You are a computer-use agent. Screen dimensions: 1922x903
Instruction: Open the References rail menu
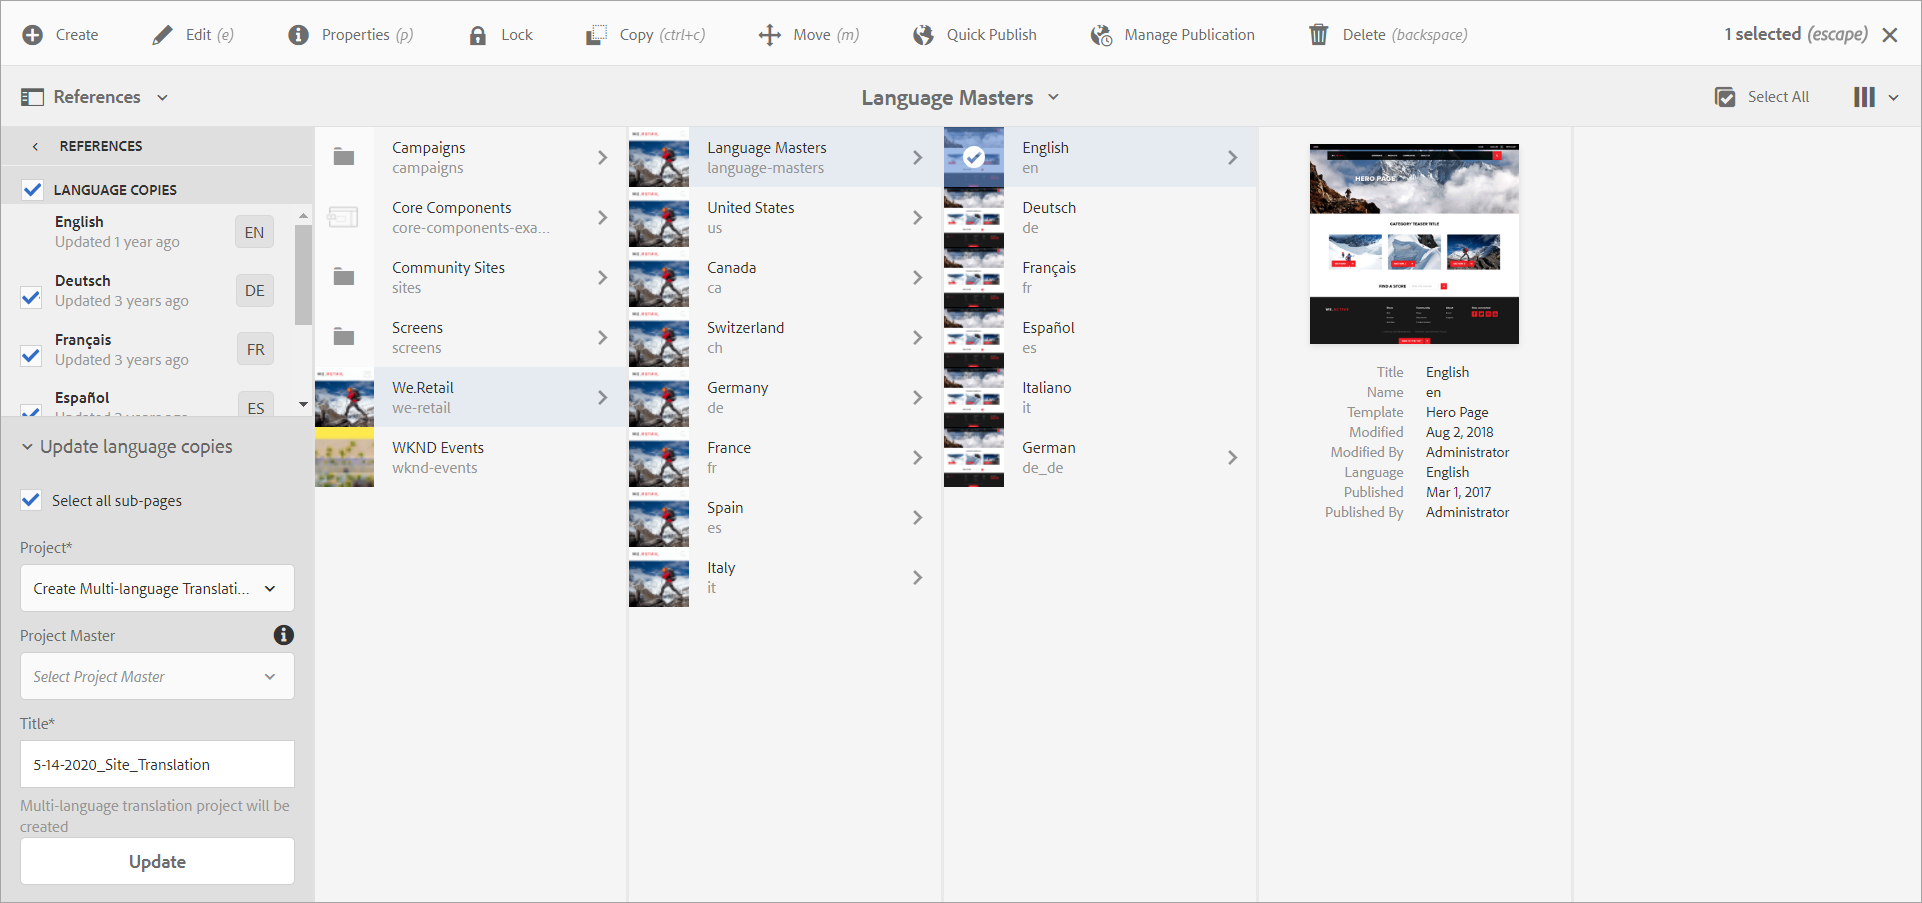[95, 97]
